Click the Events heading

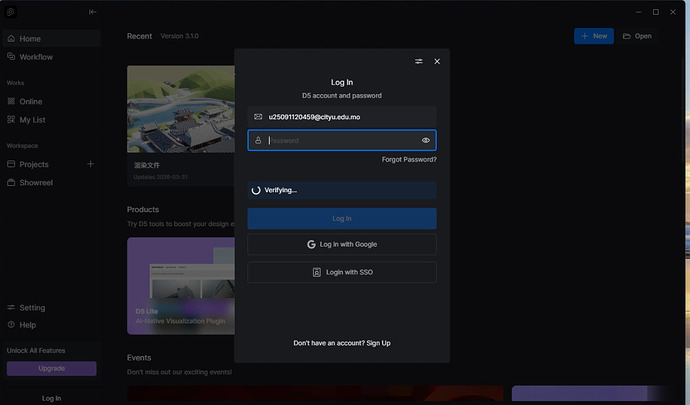click(139, 357)
